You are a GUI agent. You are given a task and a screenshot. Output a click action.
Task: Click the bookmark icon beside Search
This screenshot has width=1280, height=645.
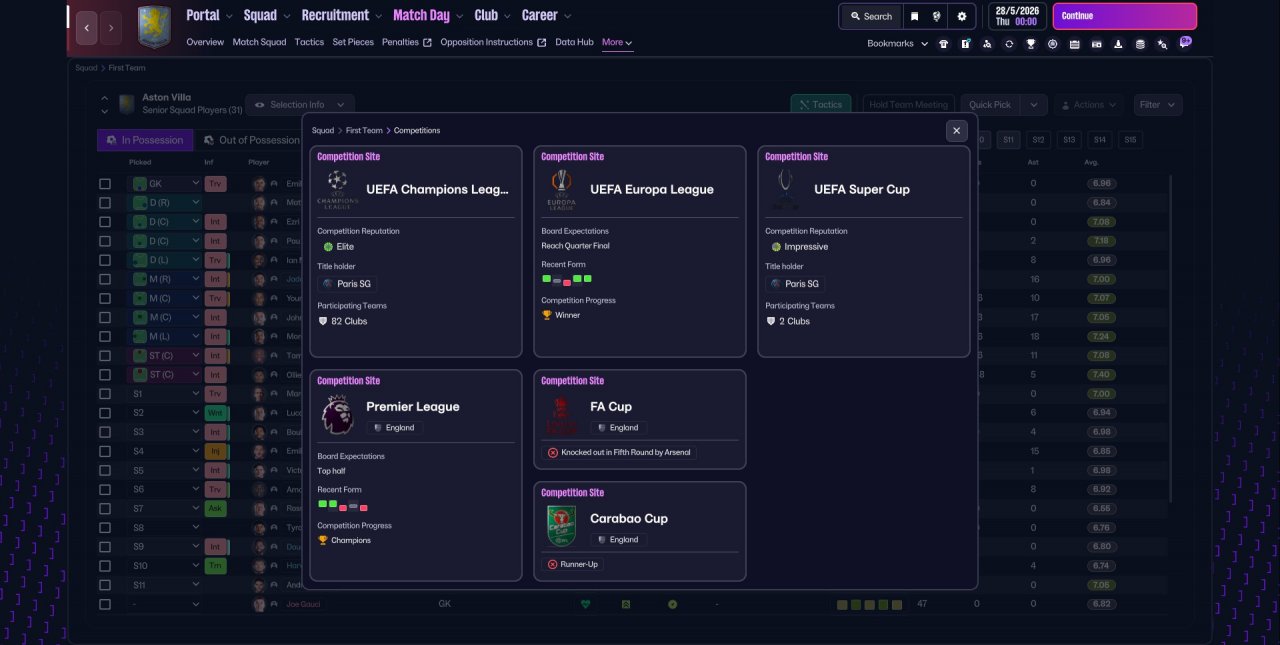pyautogui.click(x=914, y=16)
